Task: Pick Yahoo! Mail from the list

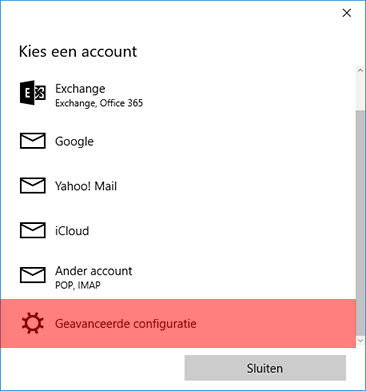Action: [x=178, y=185]
